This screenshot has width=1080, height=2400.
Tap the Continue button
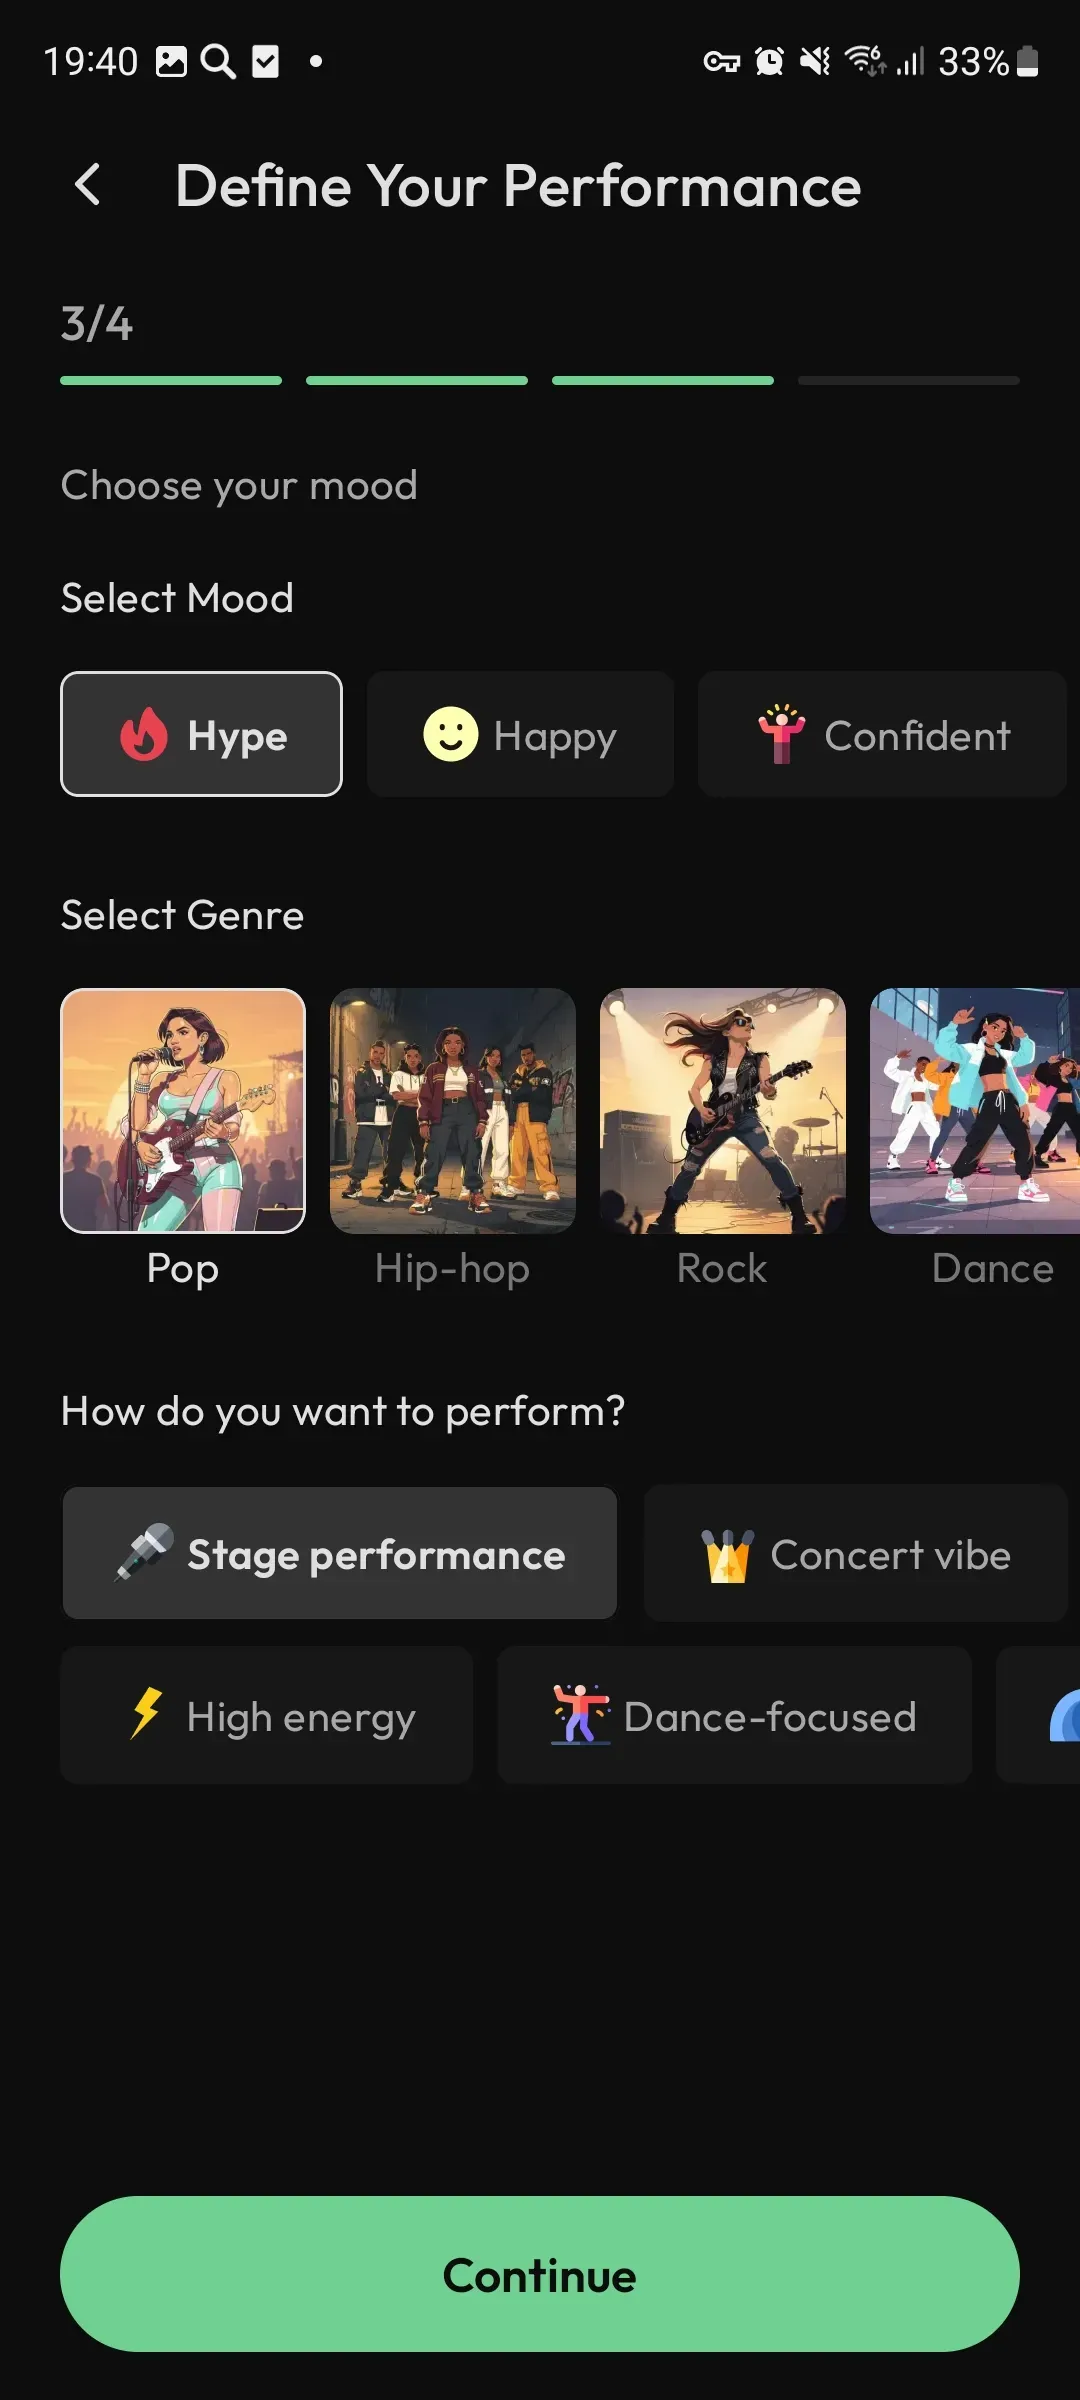point(540,2274)
